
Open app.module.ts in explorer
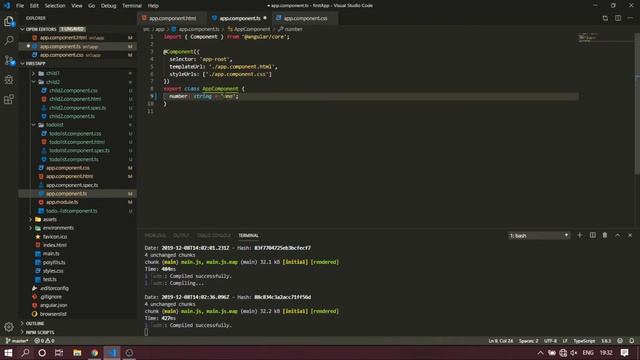pos(62,202)
